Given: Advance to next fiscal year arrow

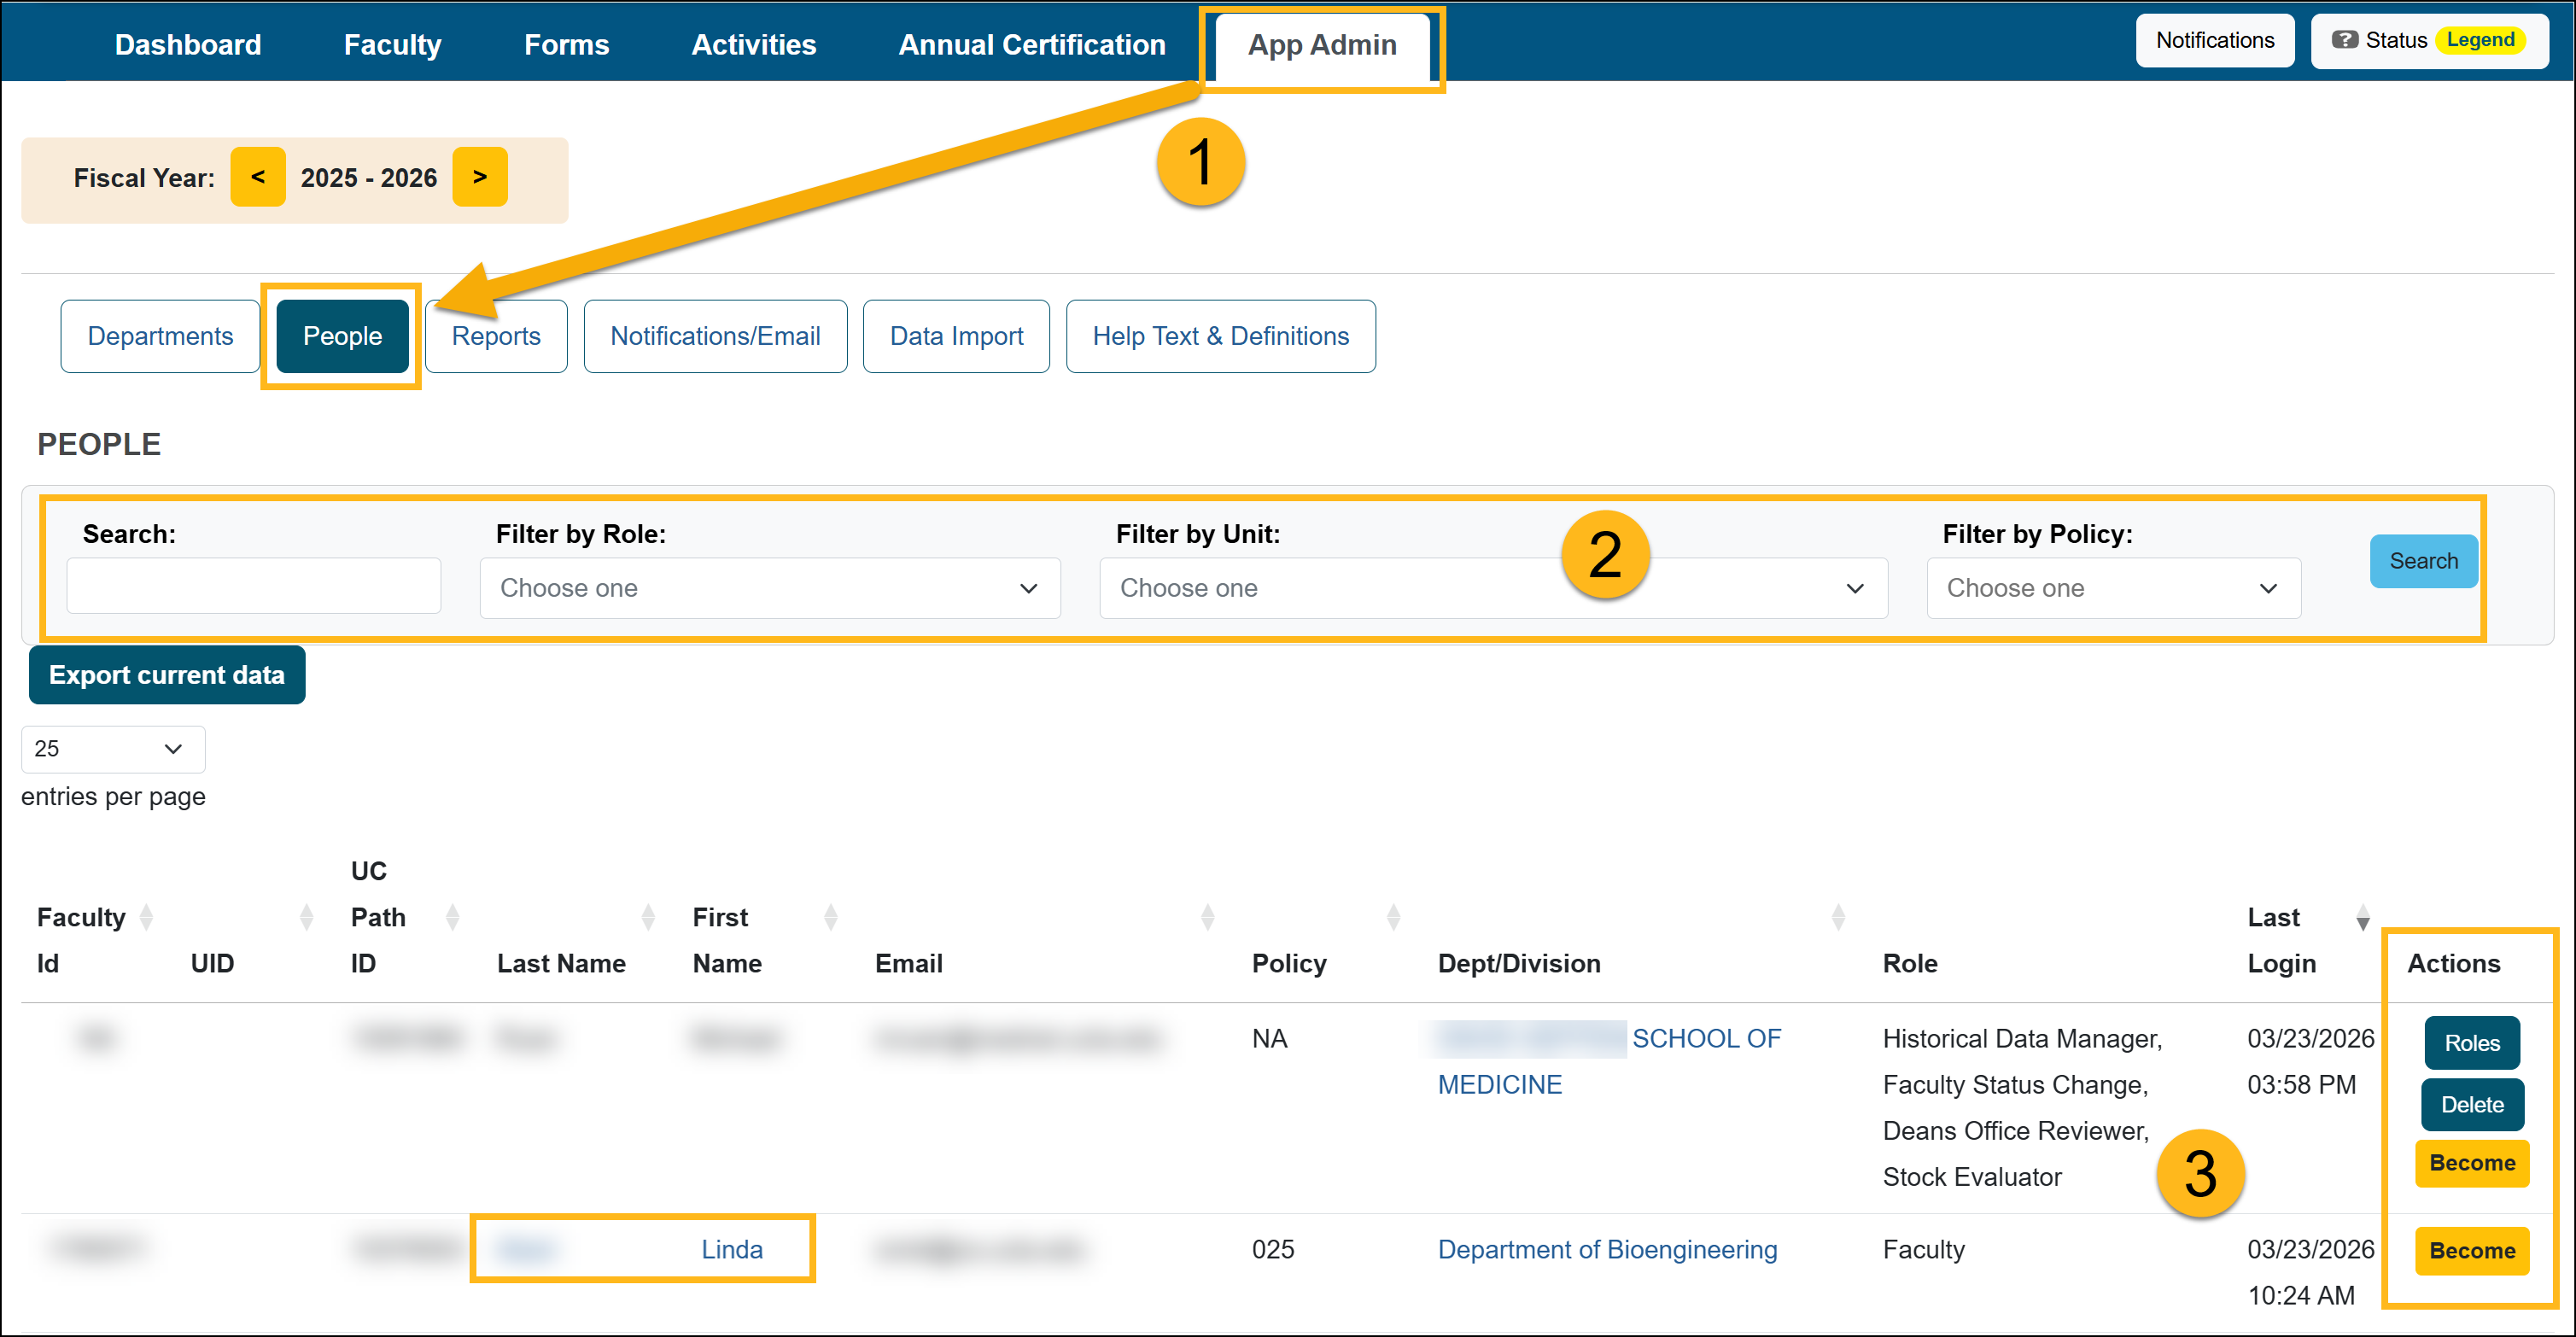Looking at the screenshot, I should [x=479, y=177].
